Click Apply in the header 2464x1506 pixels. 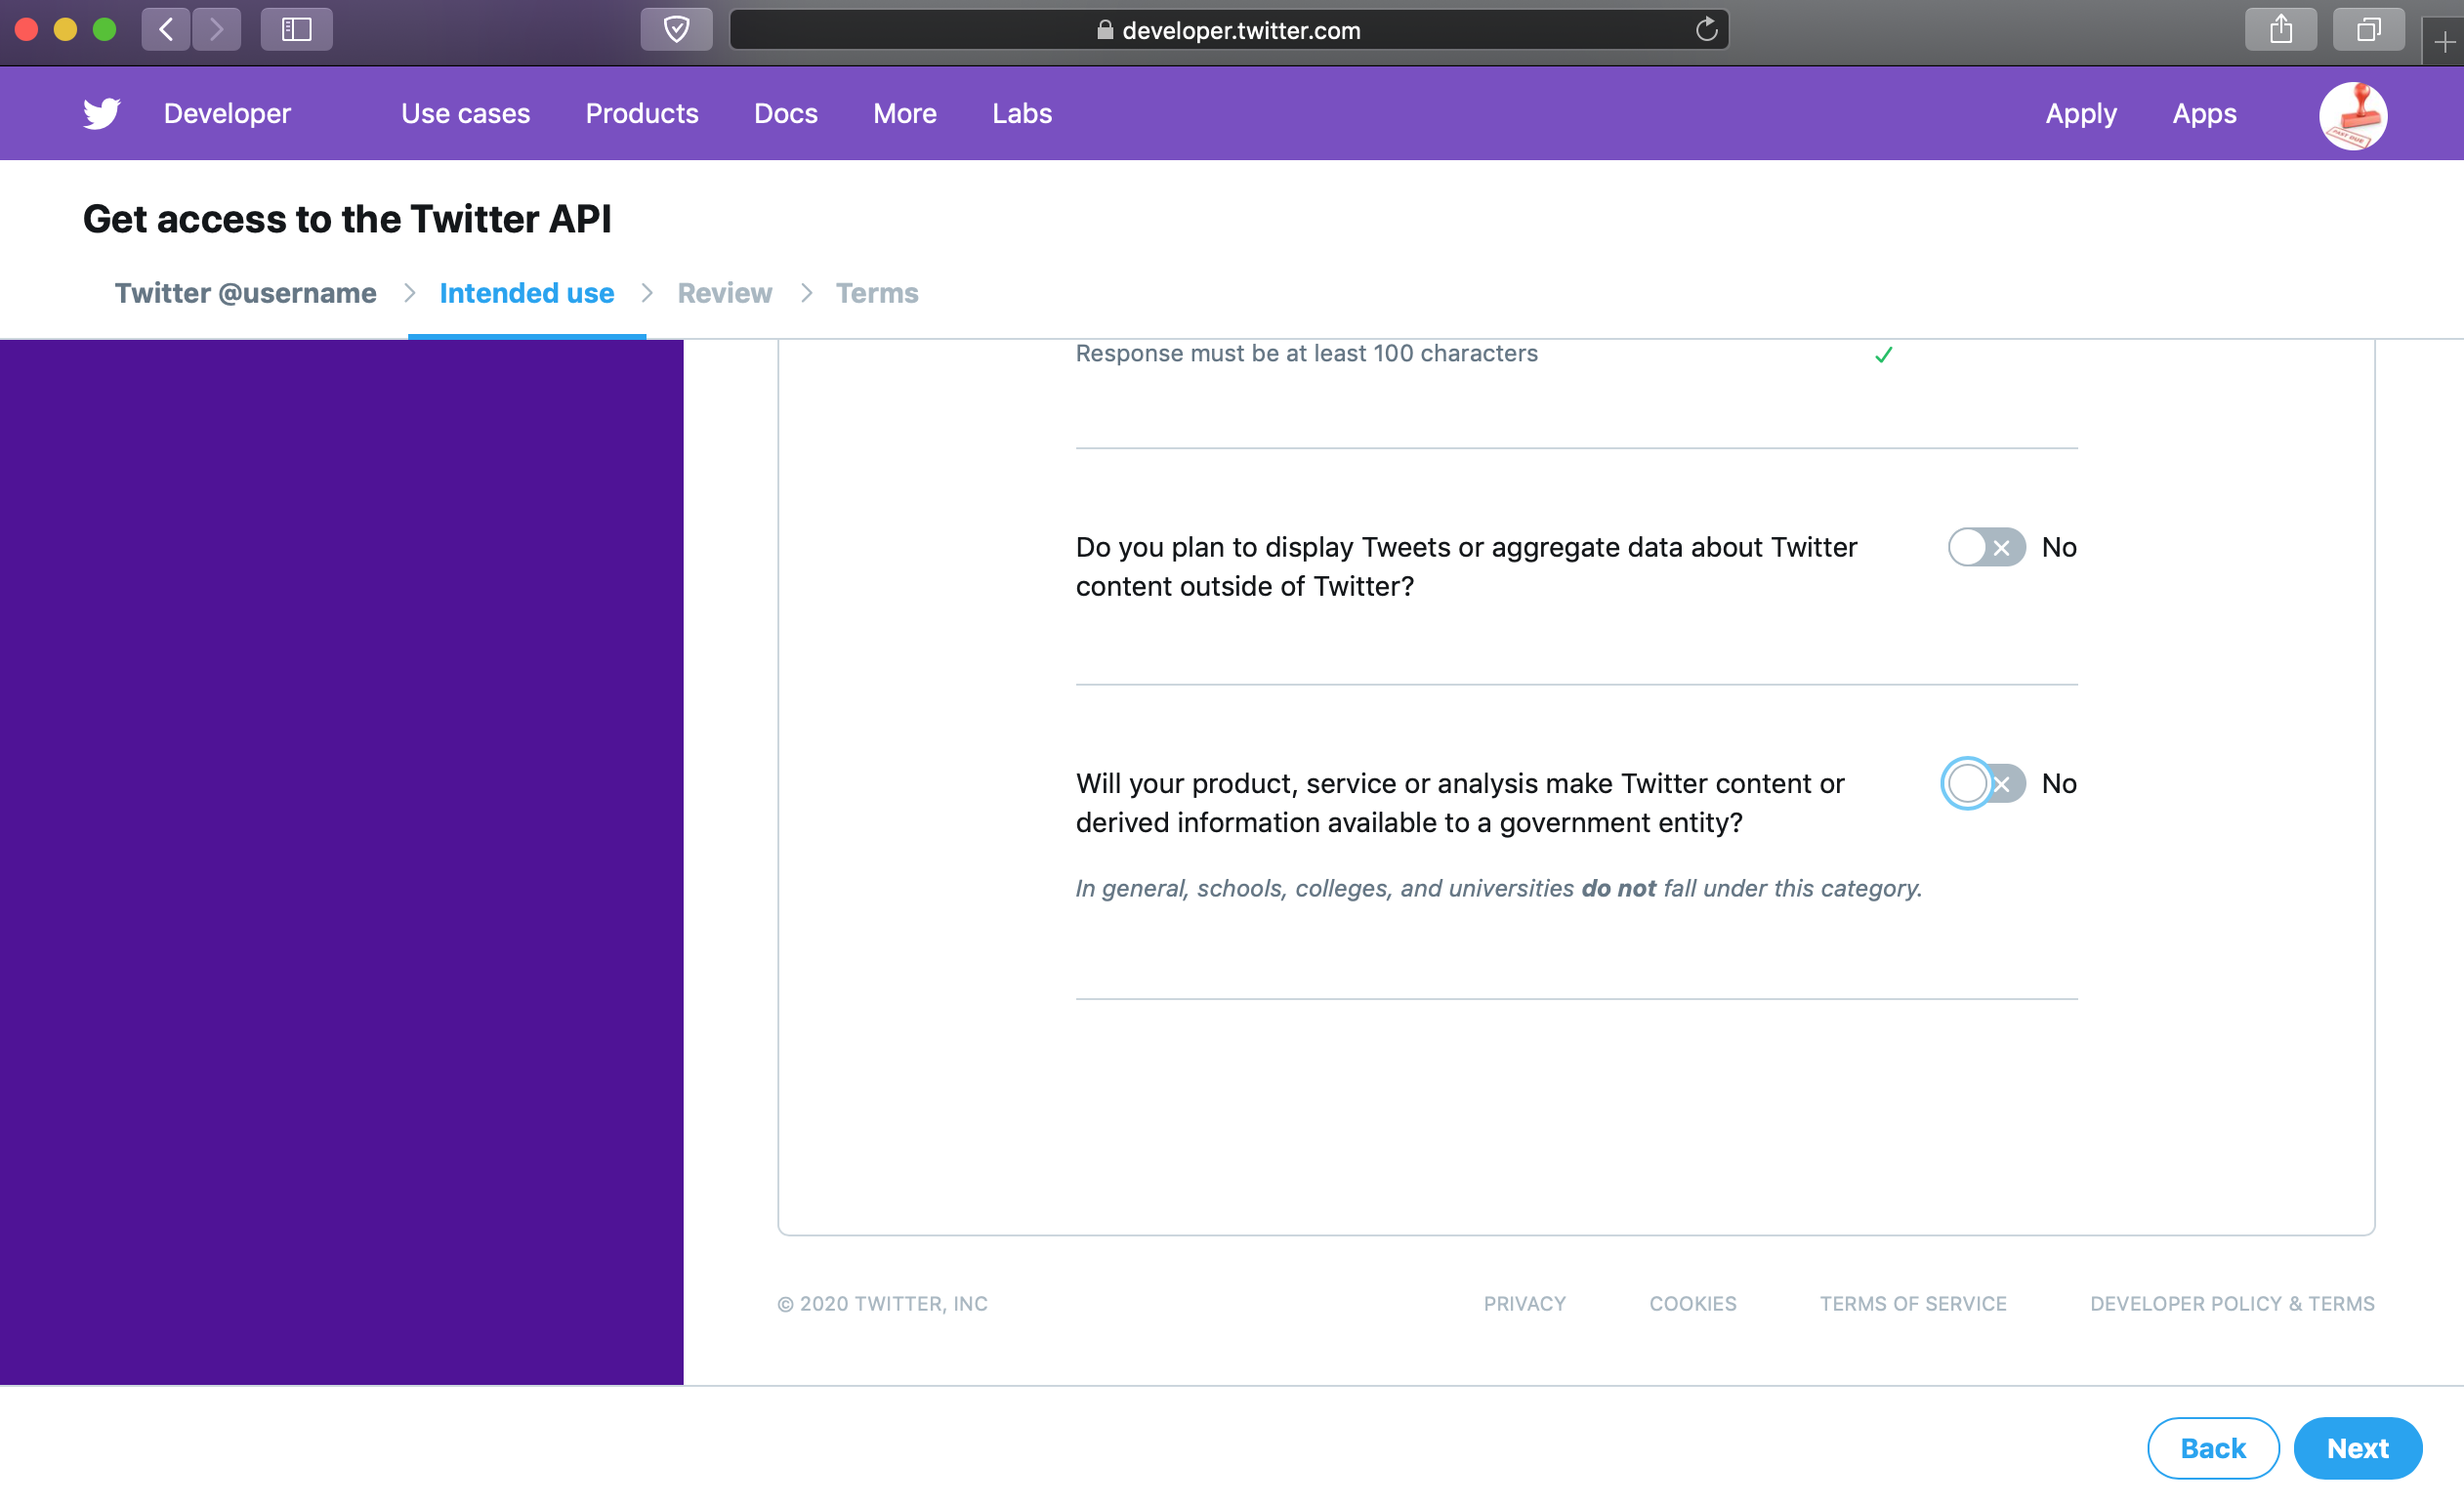tap(2081, 113)
